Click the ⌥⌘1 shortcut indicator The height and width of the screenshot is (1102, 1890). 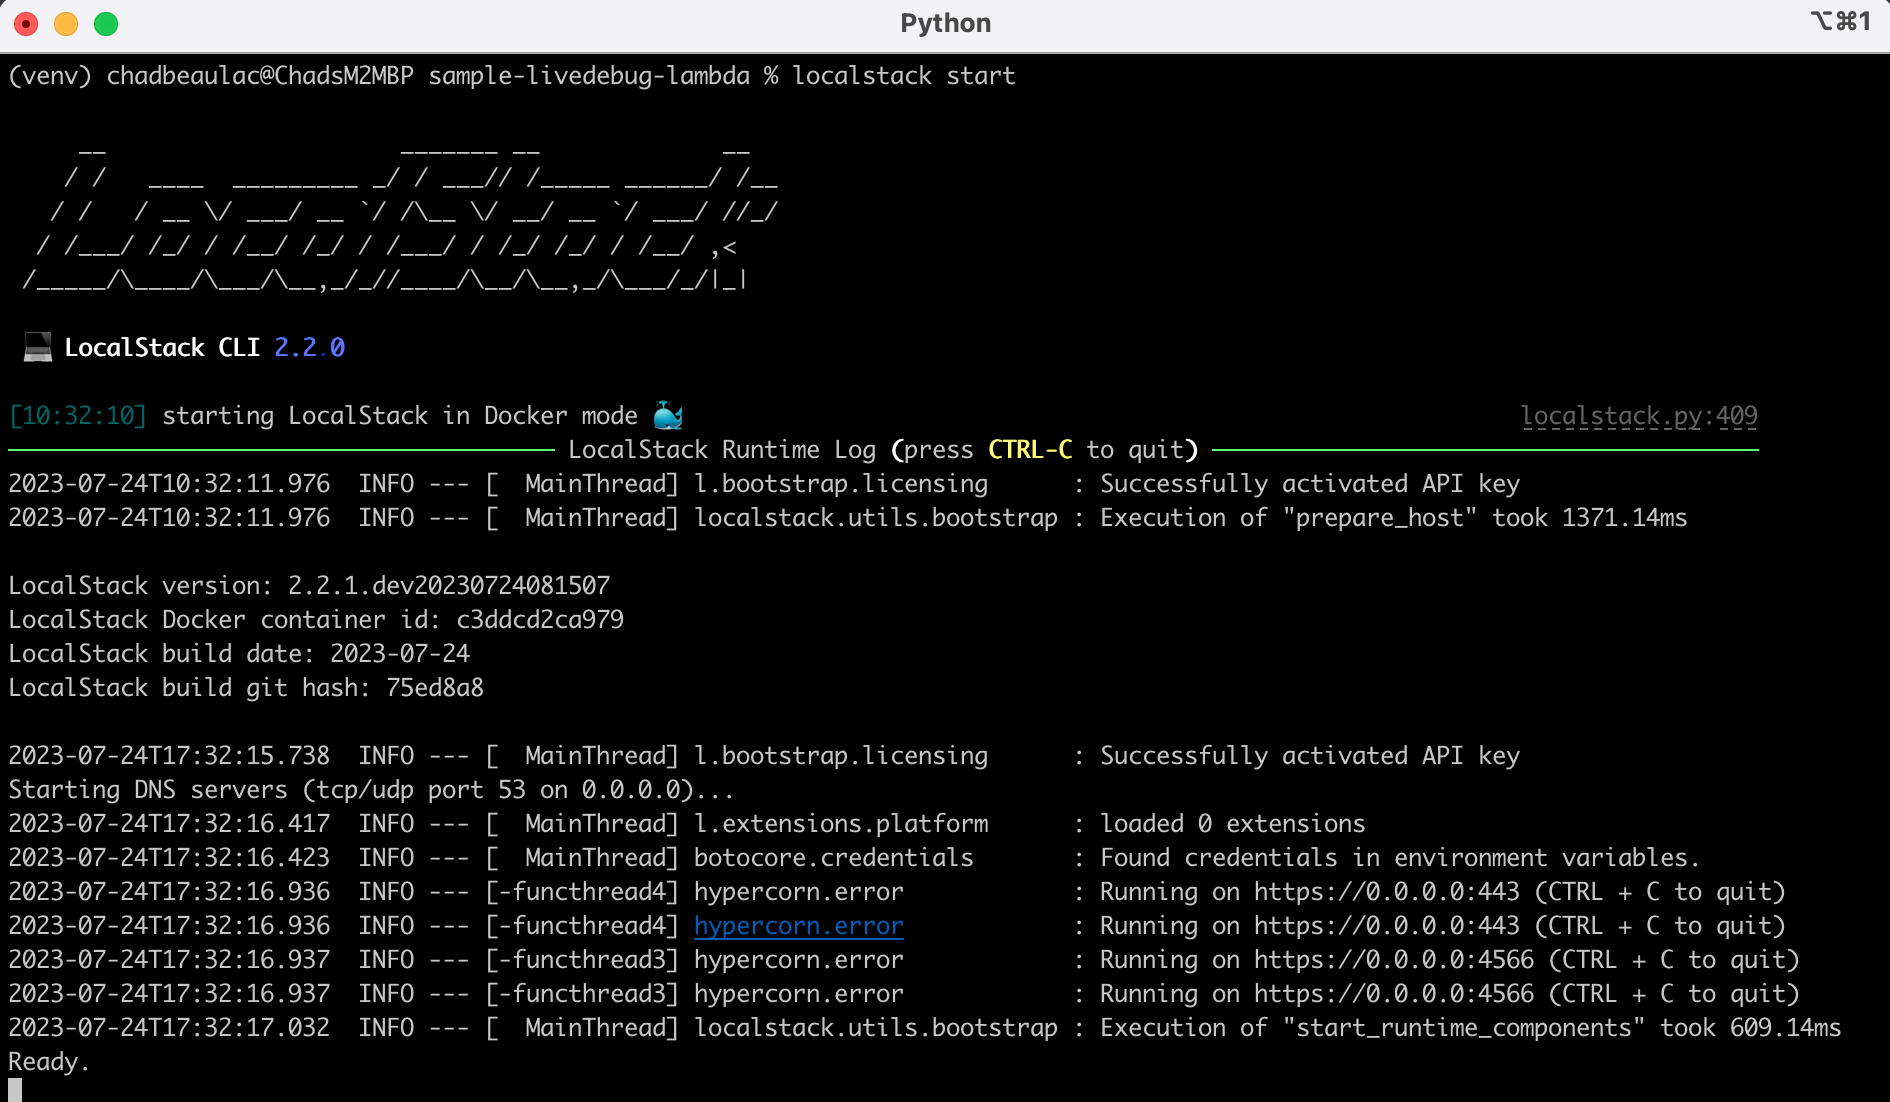click(x=1840, y=21)
